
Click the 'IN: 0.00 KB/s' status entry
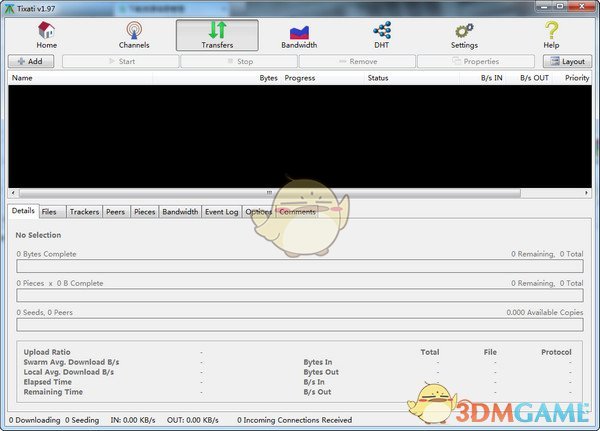click(133, 420)
